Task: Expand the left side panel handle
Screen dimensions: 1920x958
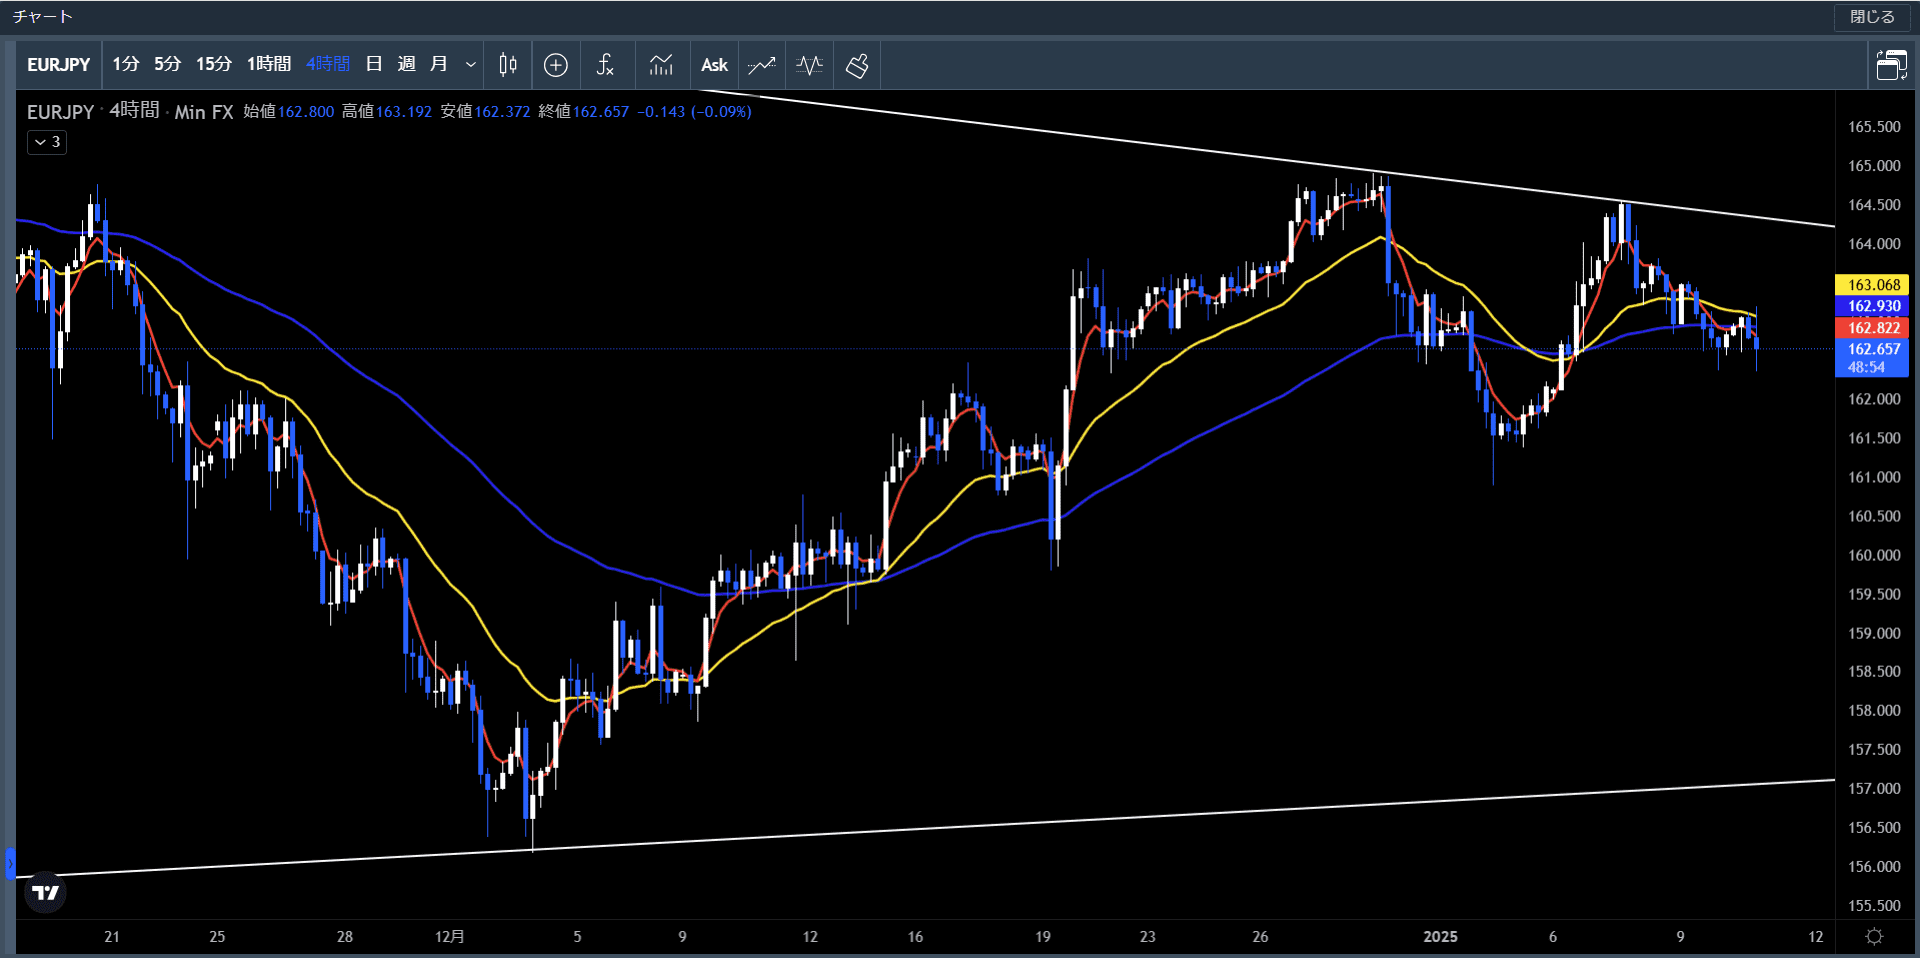Action: click(x=10, y=863)
